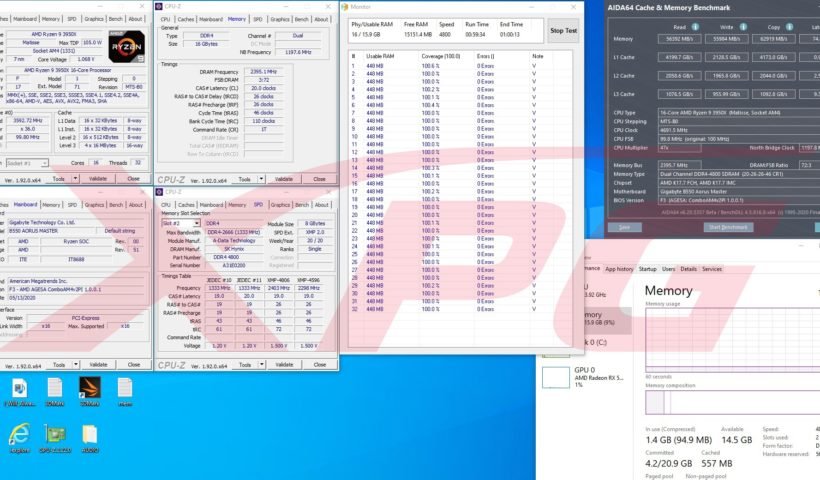This screenshot has height=480, width=820.
Task: Expand Tools dropdown arrow in CPU-Z CPU window
Action: pos(75,179)
